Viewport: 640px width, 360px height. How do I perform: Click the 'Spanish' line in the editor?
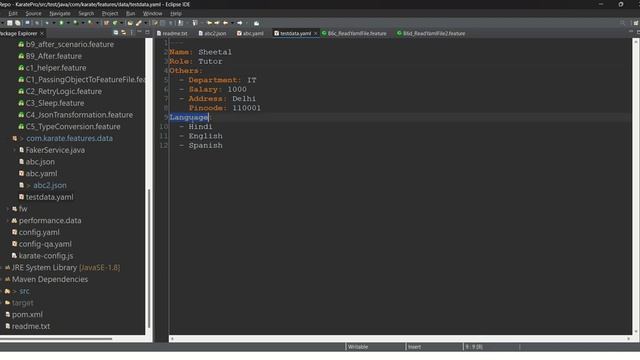[x=205, y=145]
